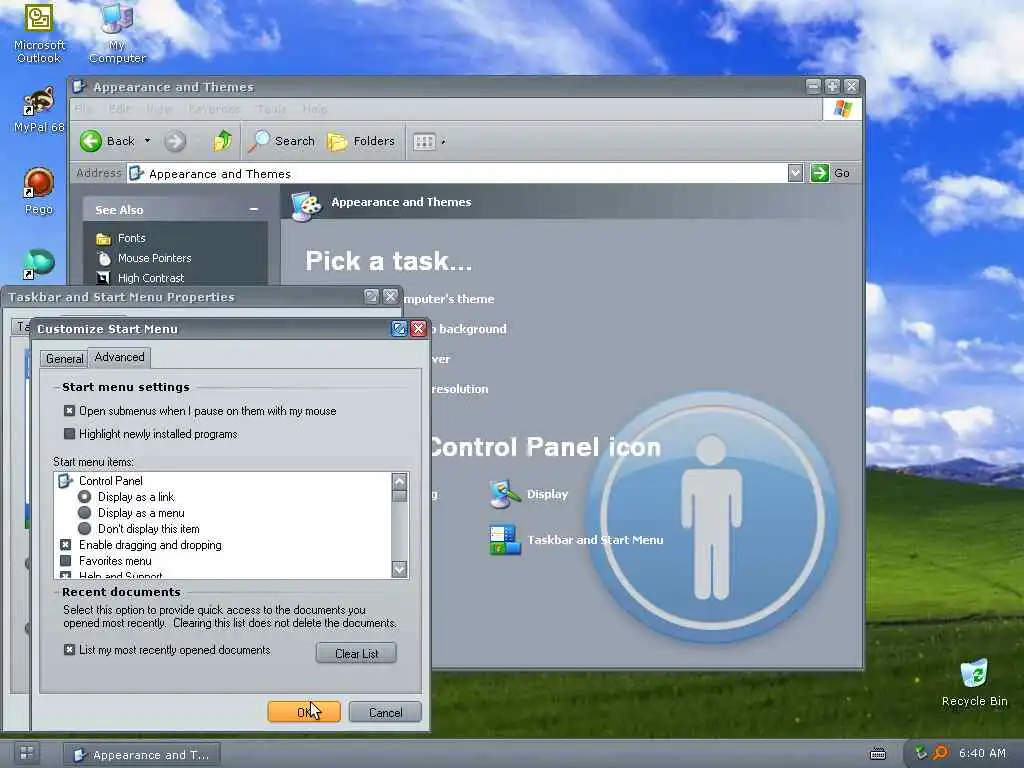
Task: Click scroll down arrow in Start menu items
Action: 400,569
